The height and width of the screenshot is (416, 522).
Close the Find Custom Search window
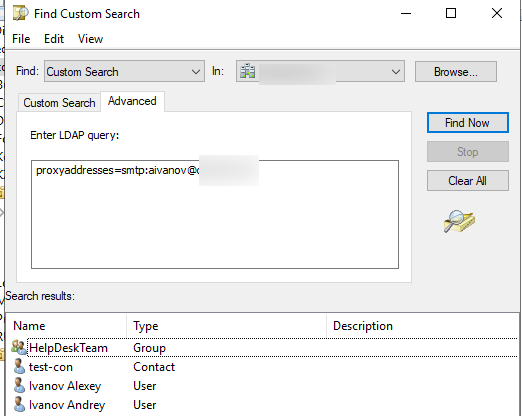[x=497, y=13]
